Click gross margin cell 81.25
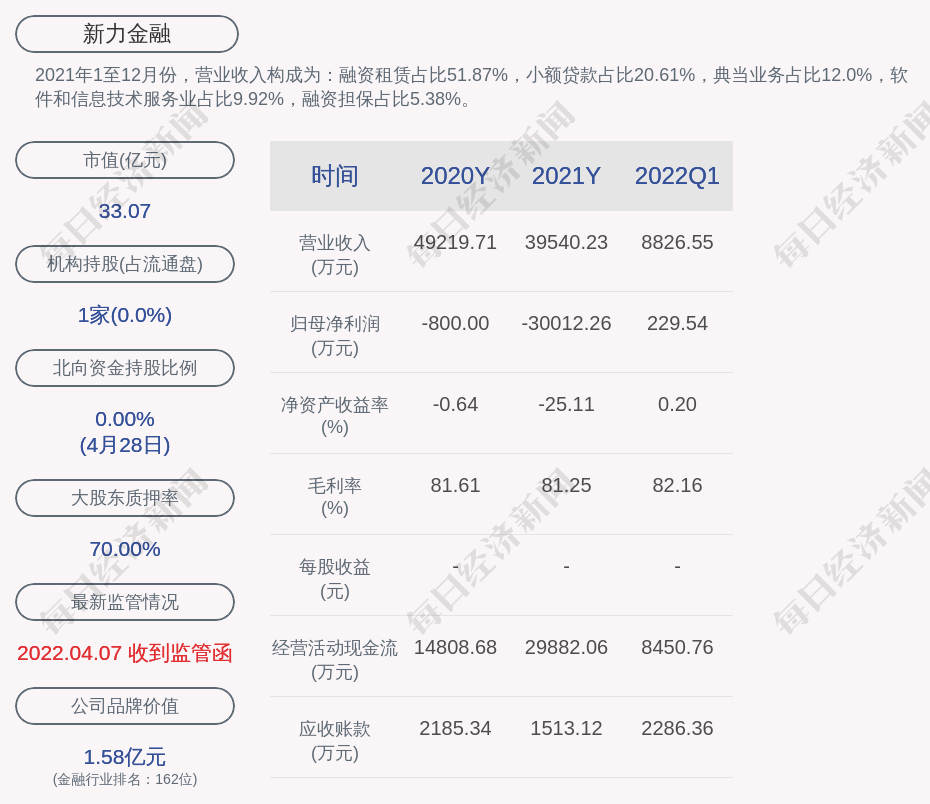The height and width of the screenshot is (804, 930). 566,486
